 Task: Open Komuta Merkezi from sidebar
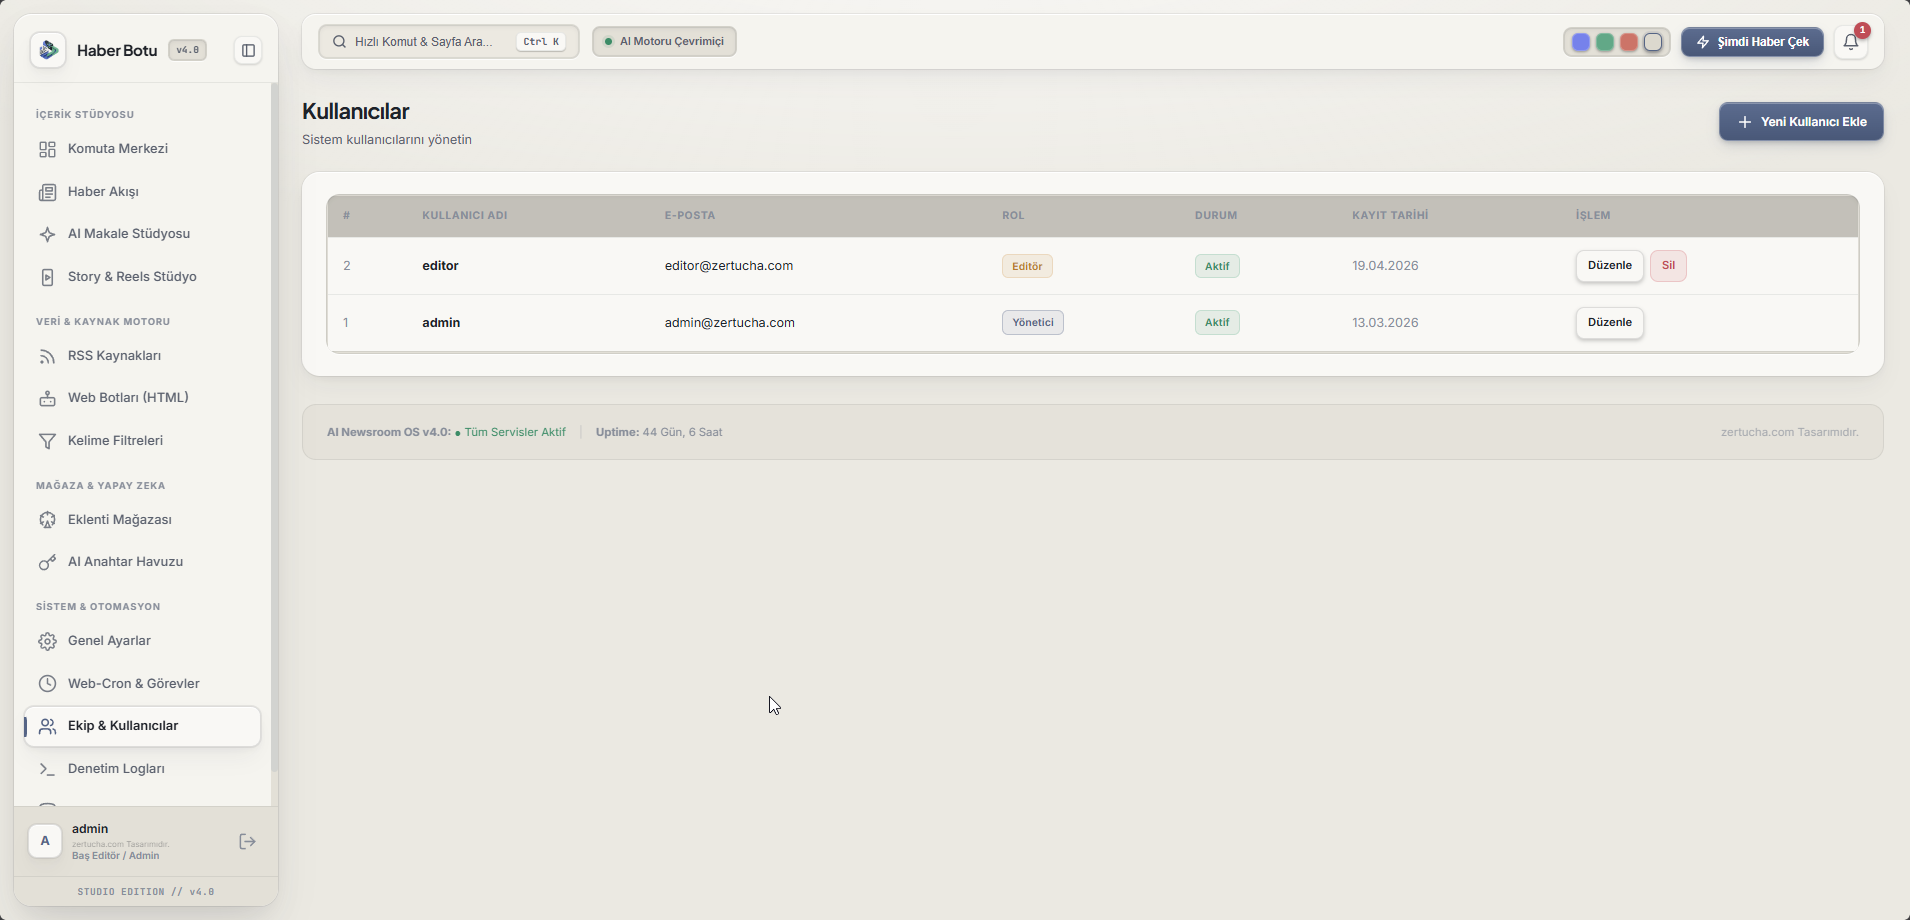pyautogui.click(x=142, y=149)
